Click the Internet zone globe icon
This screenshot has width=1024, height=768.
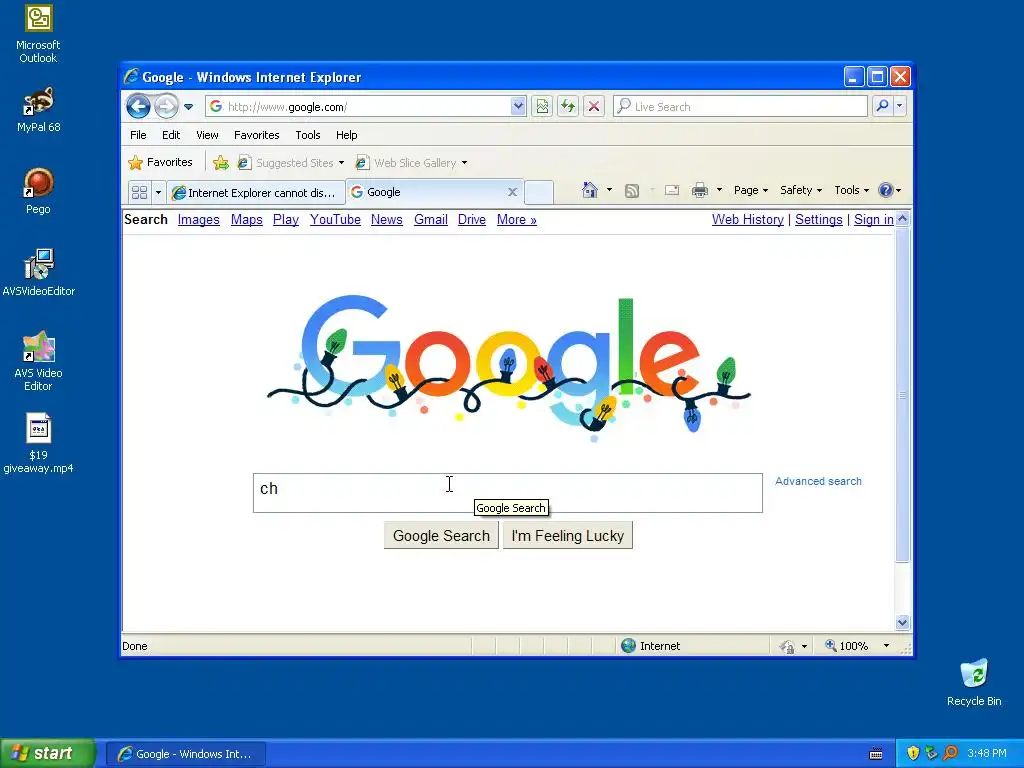[628, 646]
